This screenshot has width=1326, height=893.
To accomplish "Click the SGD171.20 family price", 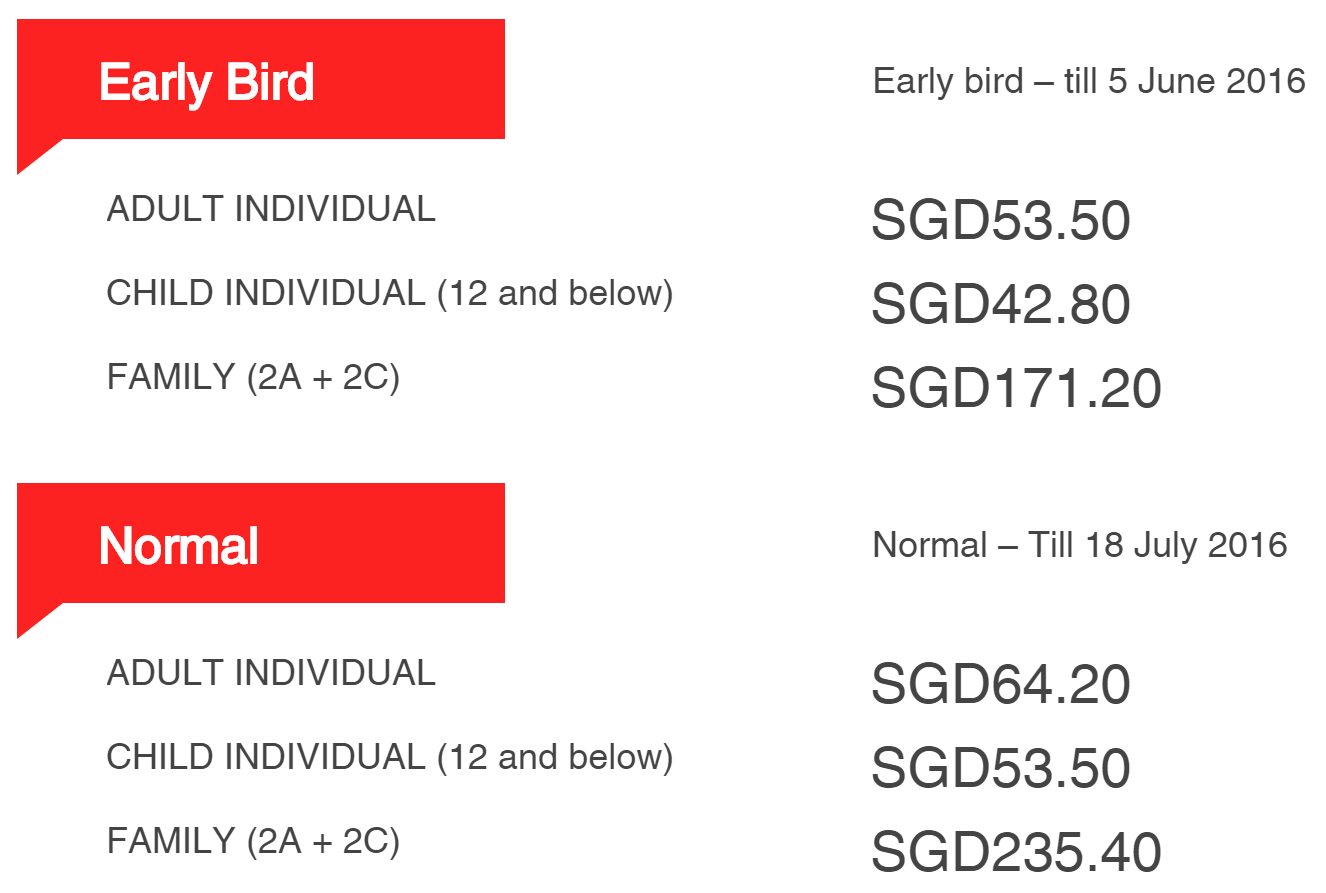I will pos(1016,389).
